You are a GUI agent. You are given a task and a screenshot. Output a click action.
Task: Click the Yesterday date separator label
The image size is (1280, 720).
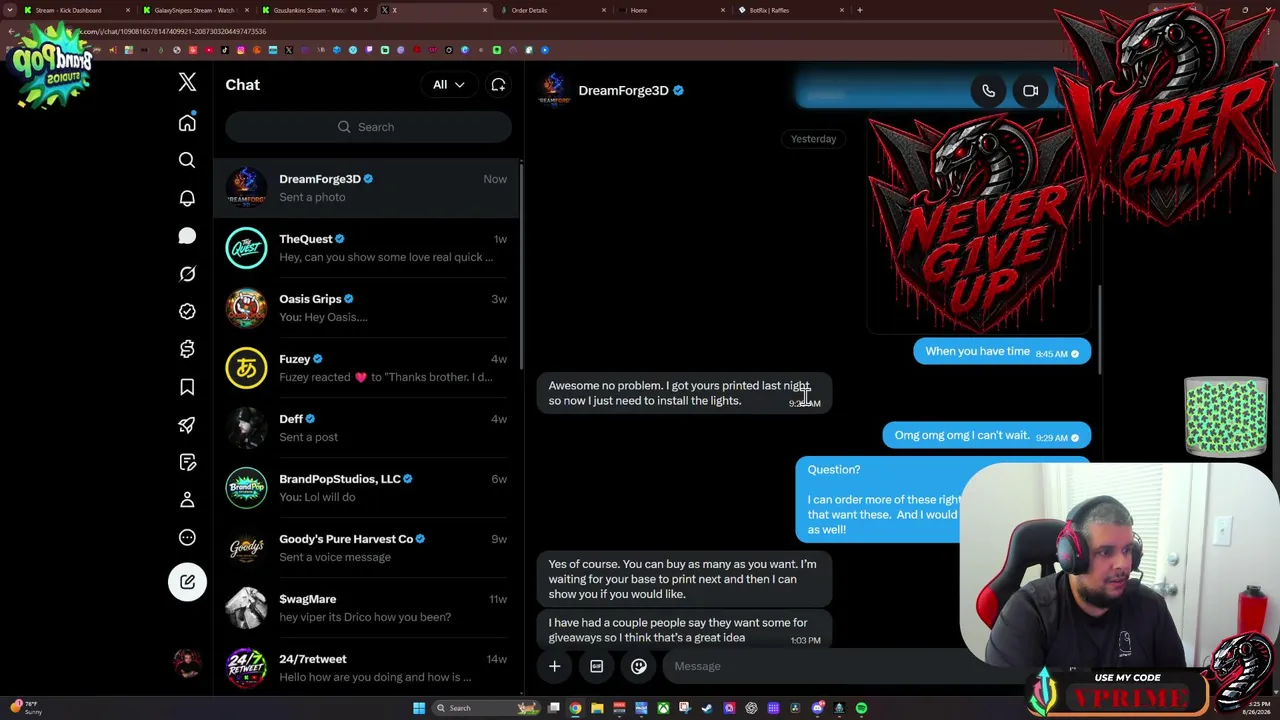click(813, 139)
